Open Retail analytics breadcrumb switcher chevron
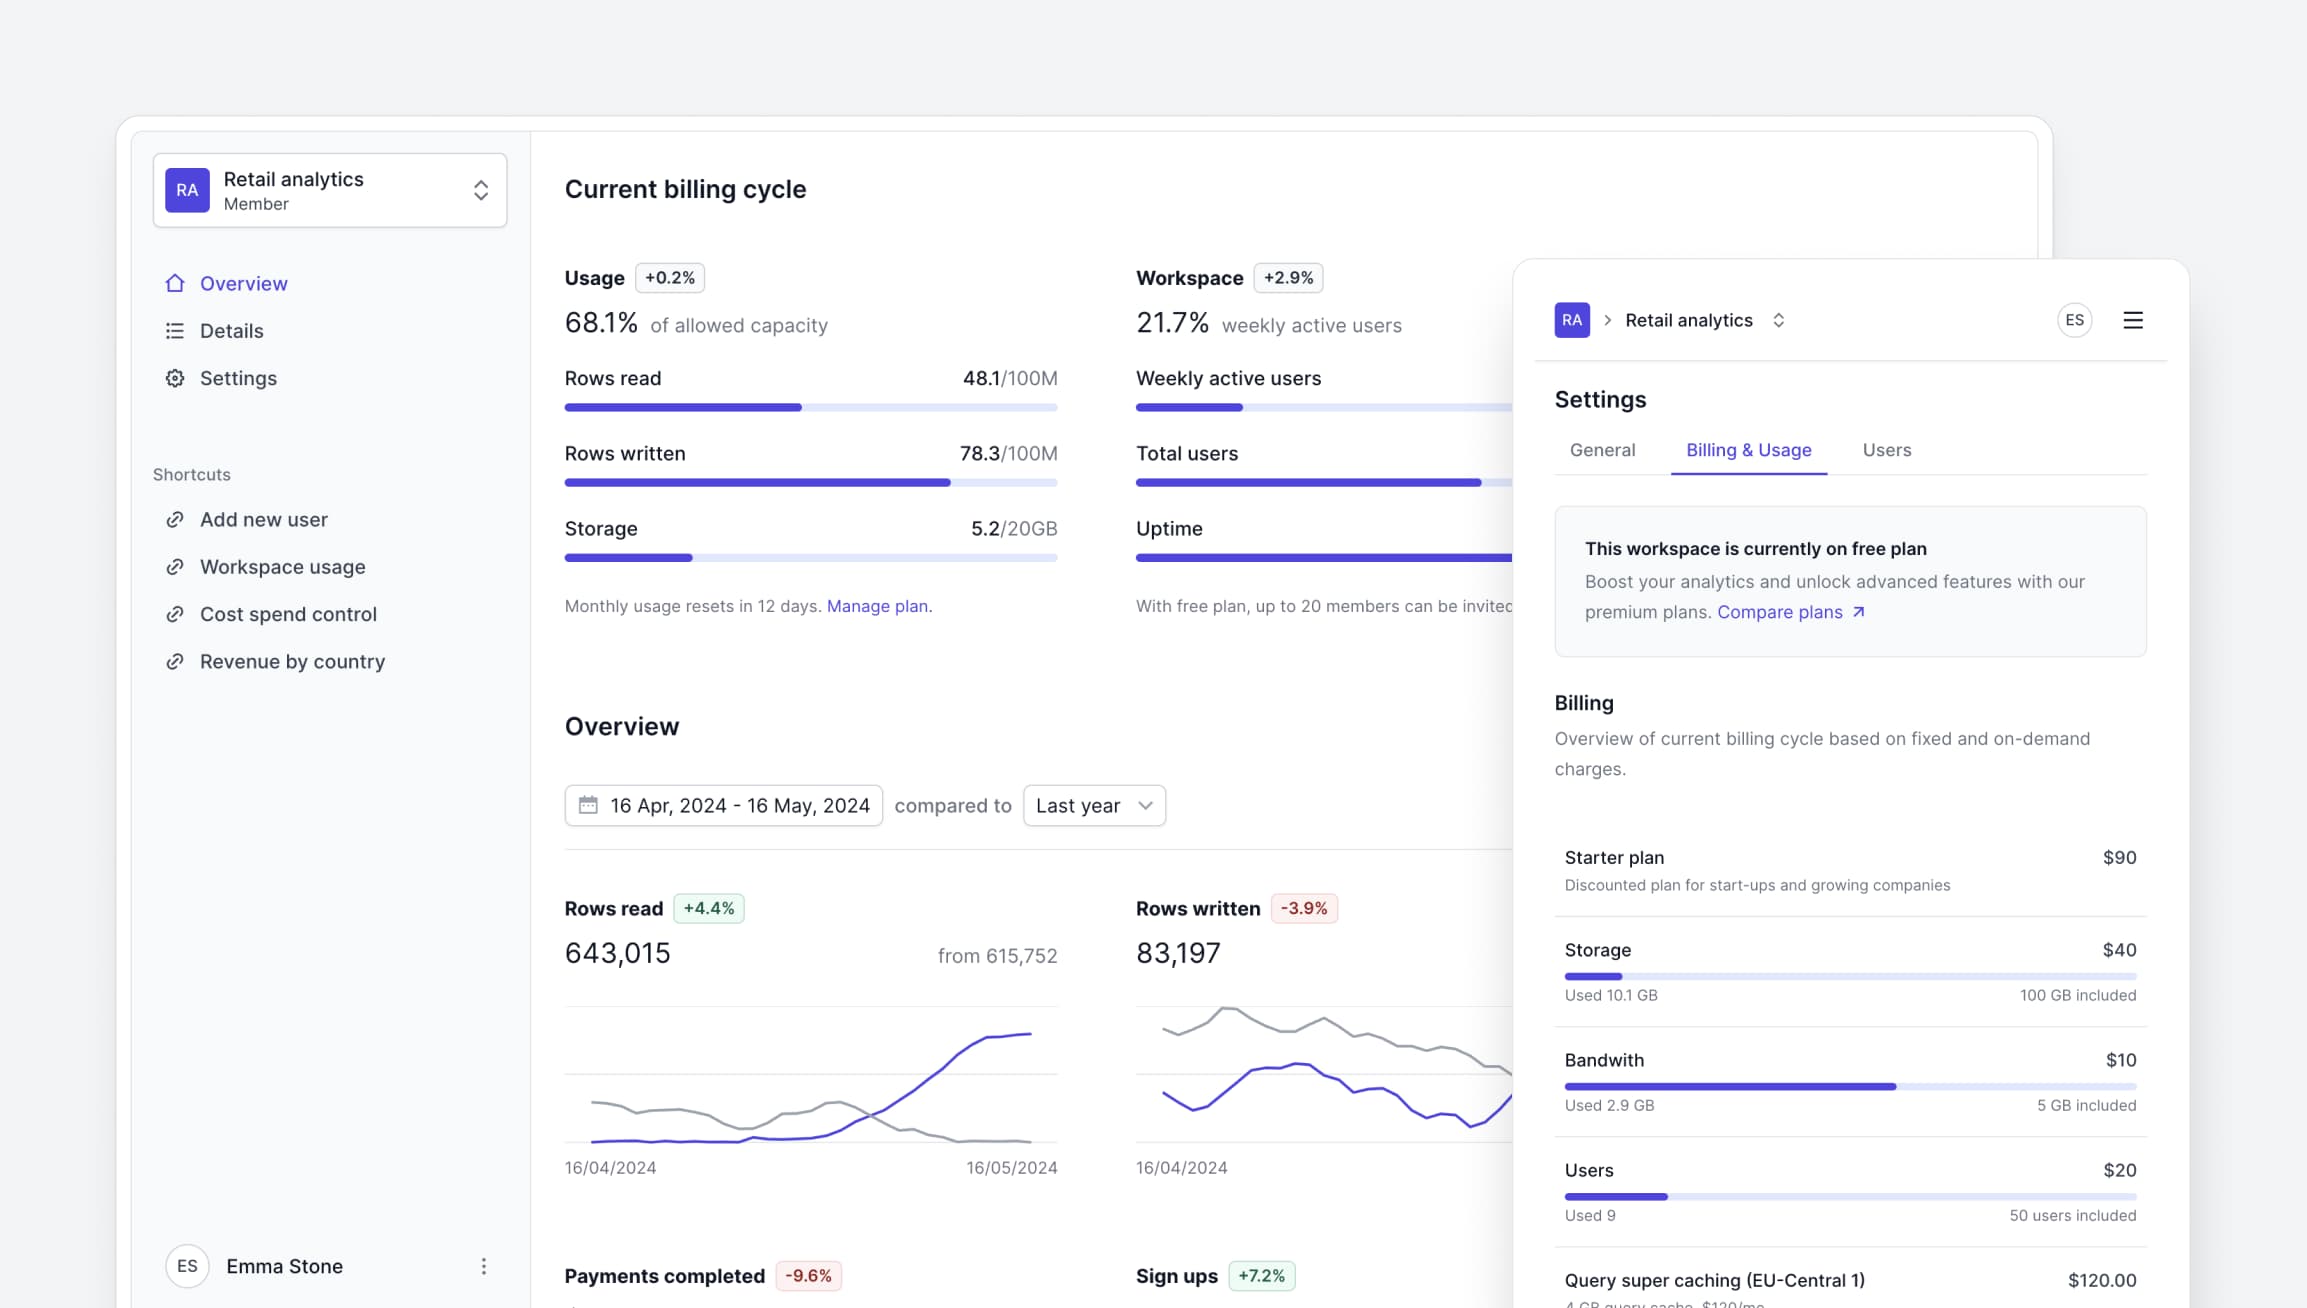This screenshot has height=1308, width=2307. click(1779, 320)
